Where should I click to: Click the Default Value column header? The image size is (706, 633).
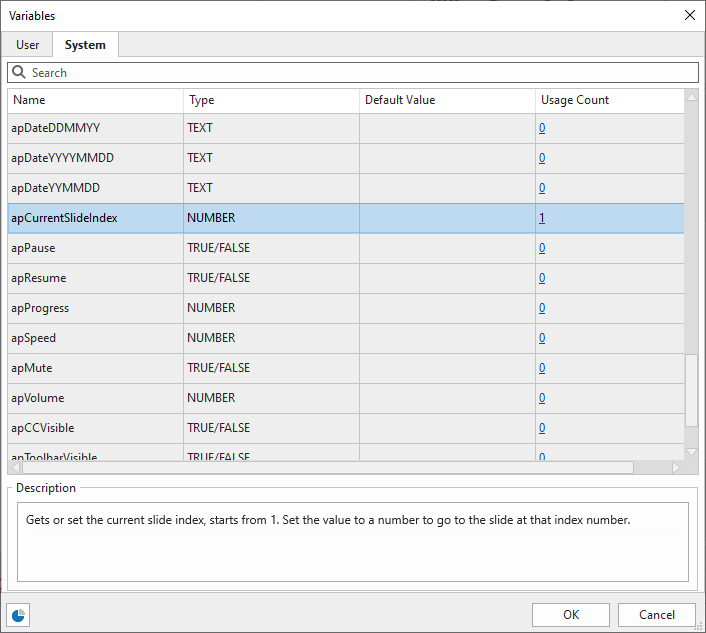pyautogui.click(x=447, y=100)
